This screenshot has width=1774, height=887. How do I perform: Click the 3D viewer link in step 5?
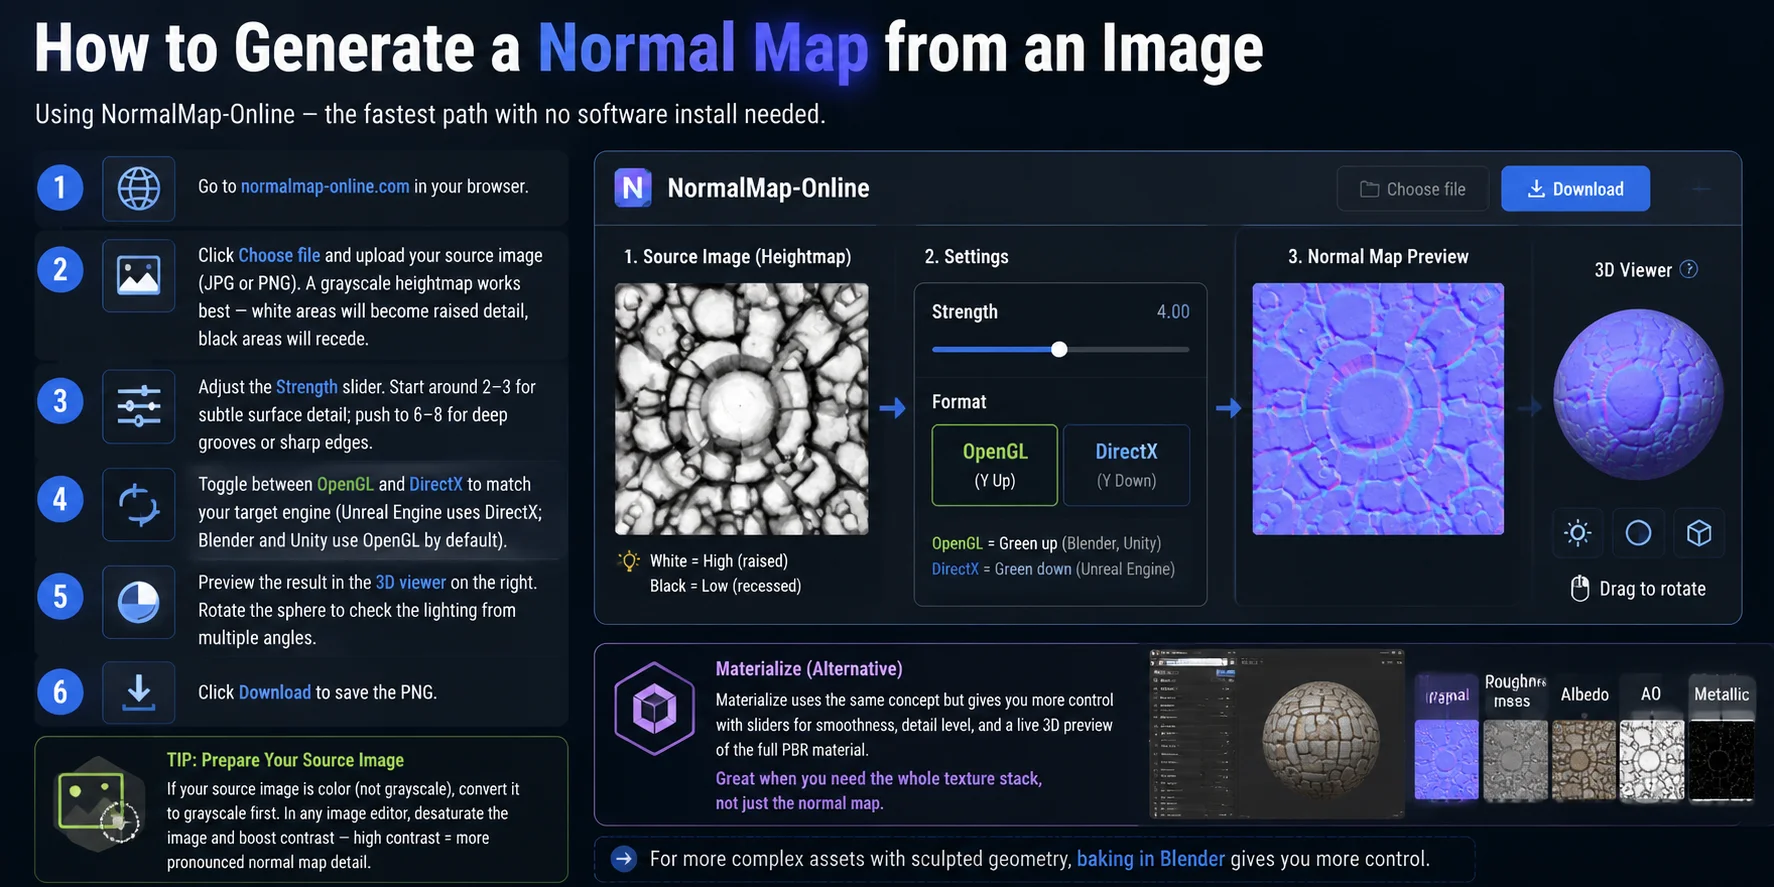411,582
